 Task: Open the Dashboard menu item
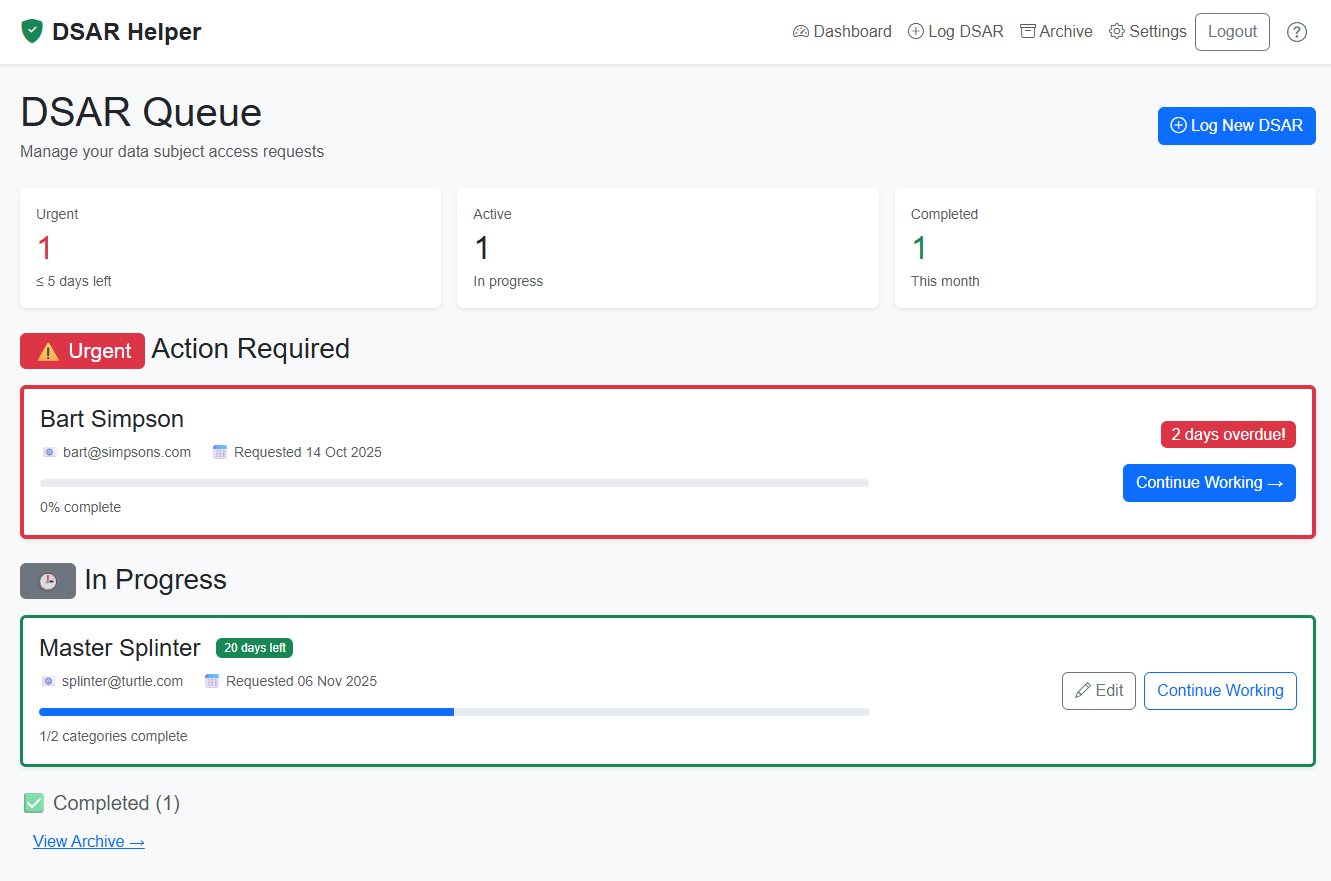[x=841, y=31]
